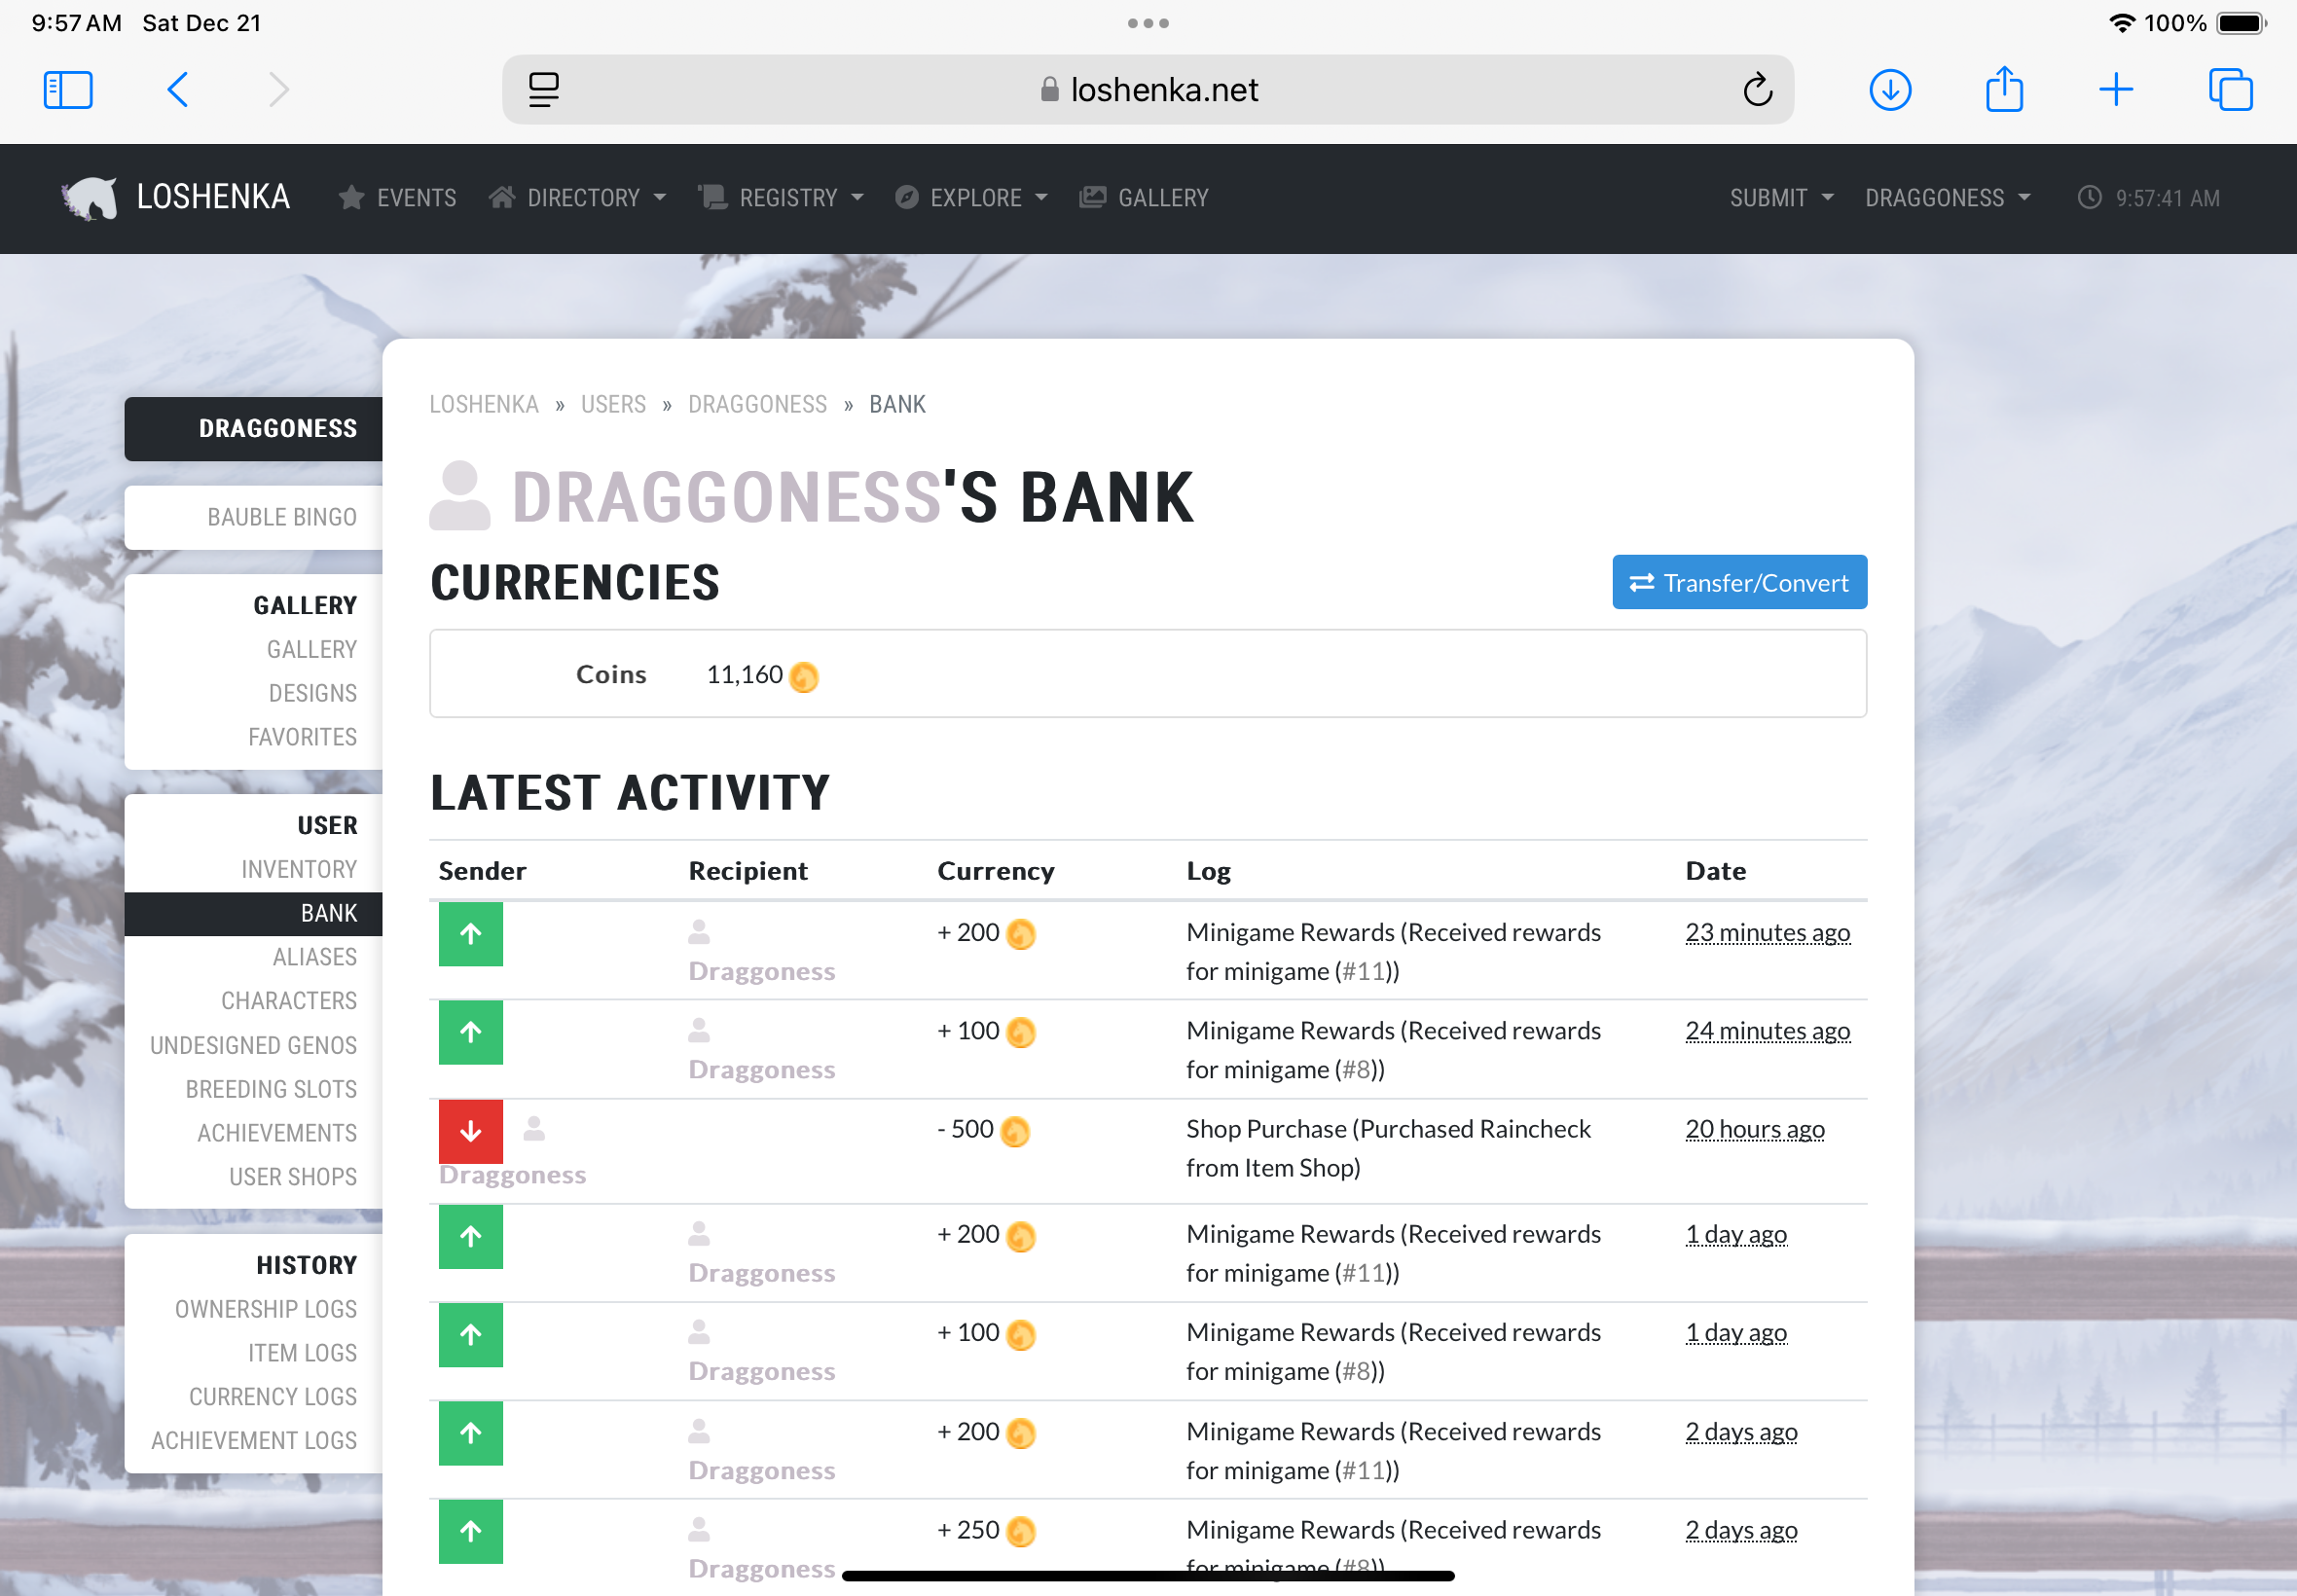Open the Safari downloads icon
Screen dimensions: 2297x1596
point(1889,90)
